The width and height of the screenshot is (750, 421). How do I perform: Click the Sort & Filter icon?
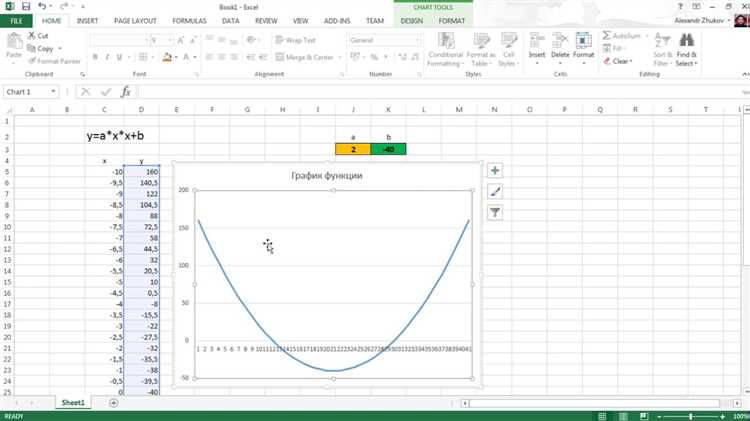point(662,40)
